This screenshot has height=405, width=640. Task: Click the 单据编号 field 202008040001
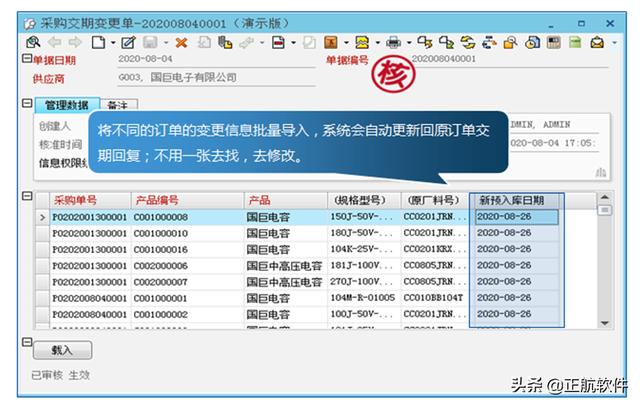tap(510, 59)
